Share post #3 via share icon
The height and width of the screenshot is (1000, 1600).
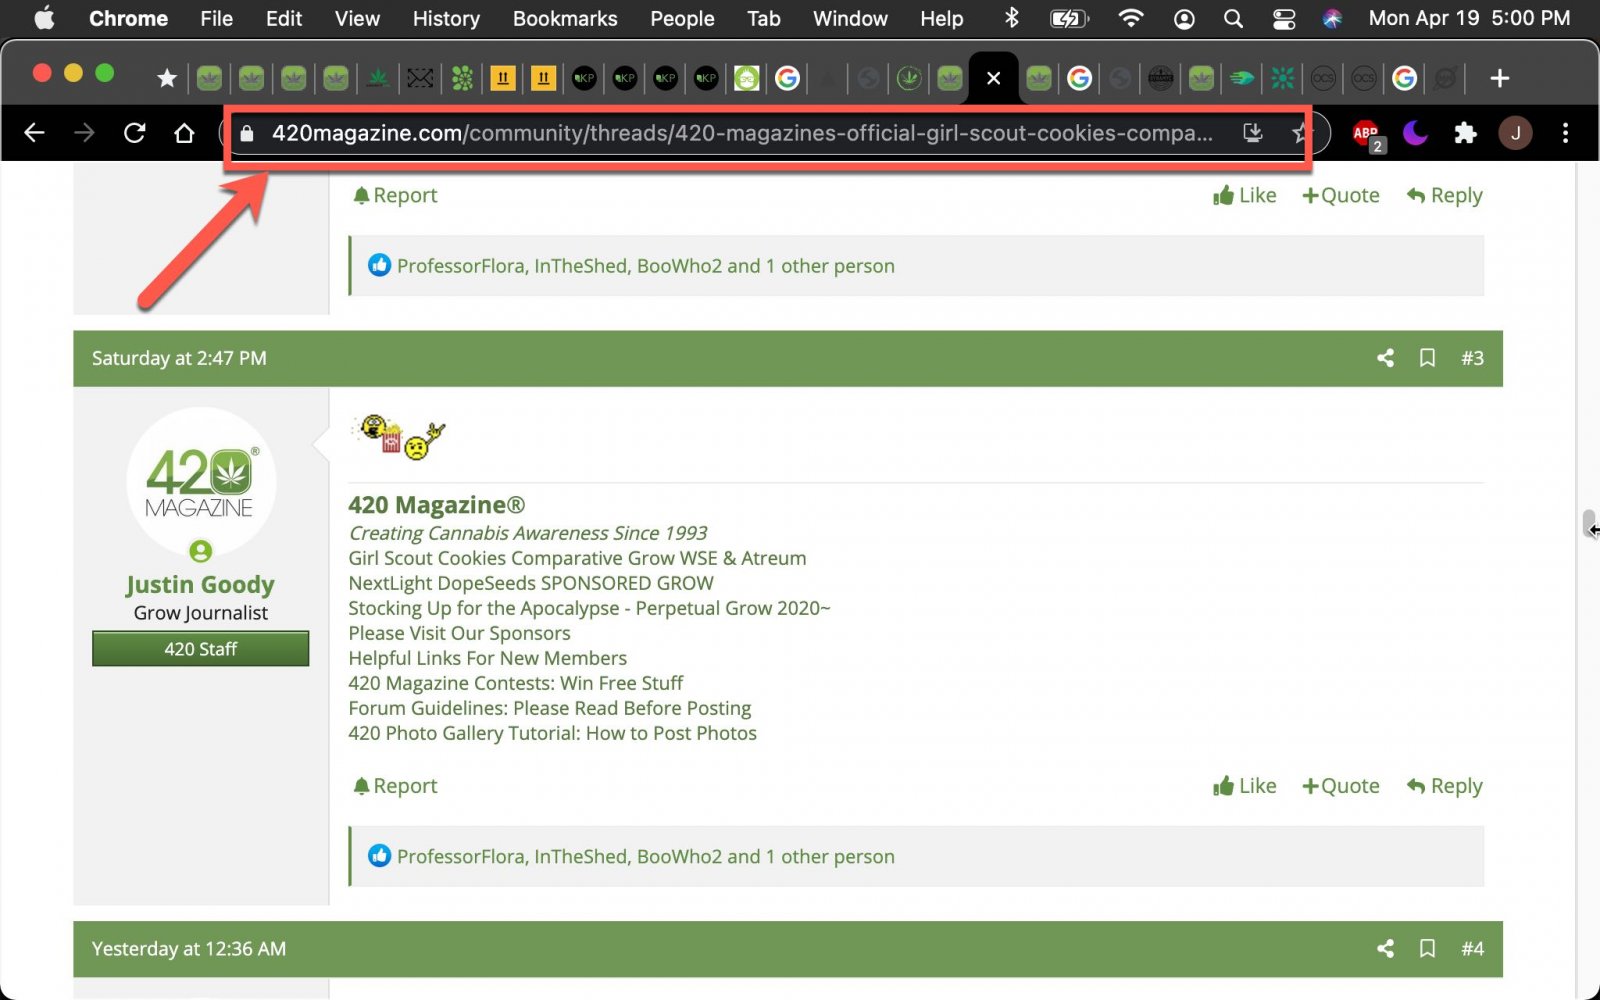click(x=1385, y=358)
